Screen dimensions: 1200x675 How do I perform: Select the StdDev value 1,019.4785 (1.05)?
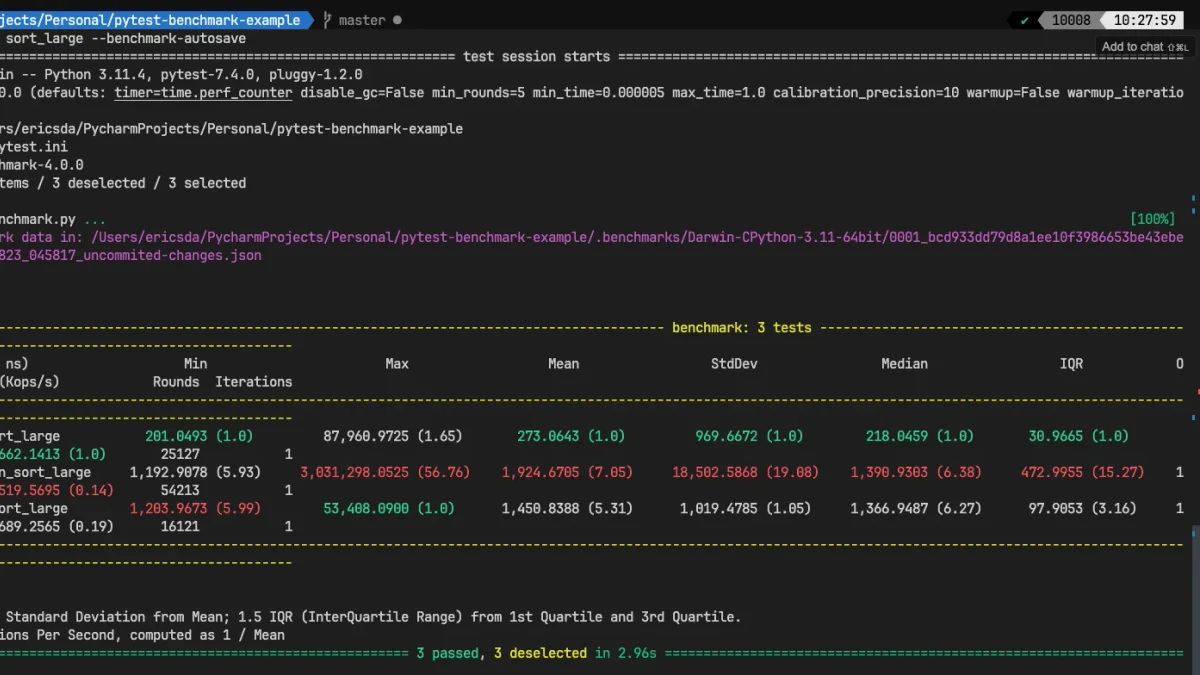pyautogui.click(x=745, y=507)
